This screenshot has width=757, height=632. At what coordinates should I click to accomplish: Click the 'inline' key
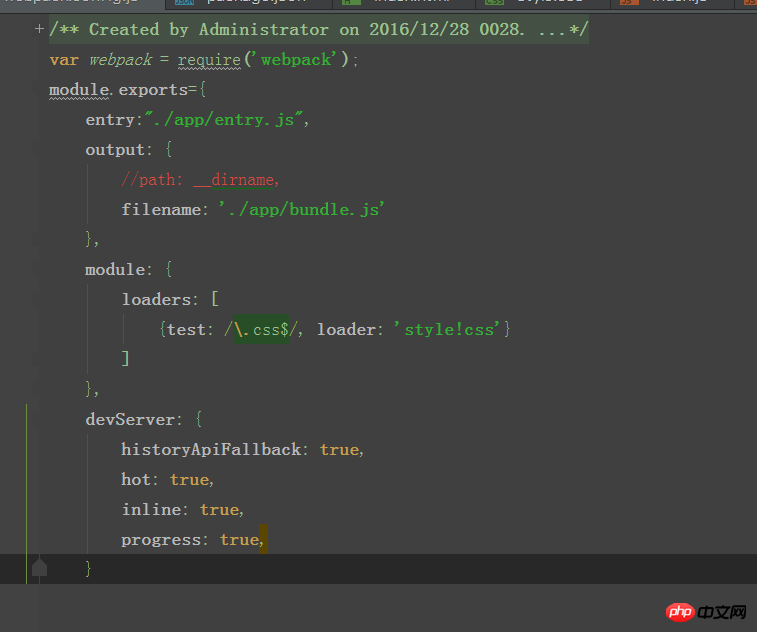152,509
